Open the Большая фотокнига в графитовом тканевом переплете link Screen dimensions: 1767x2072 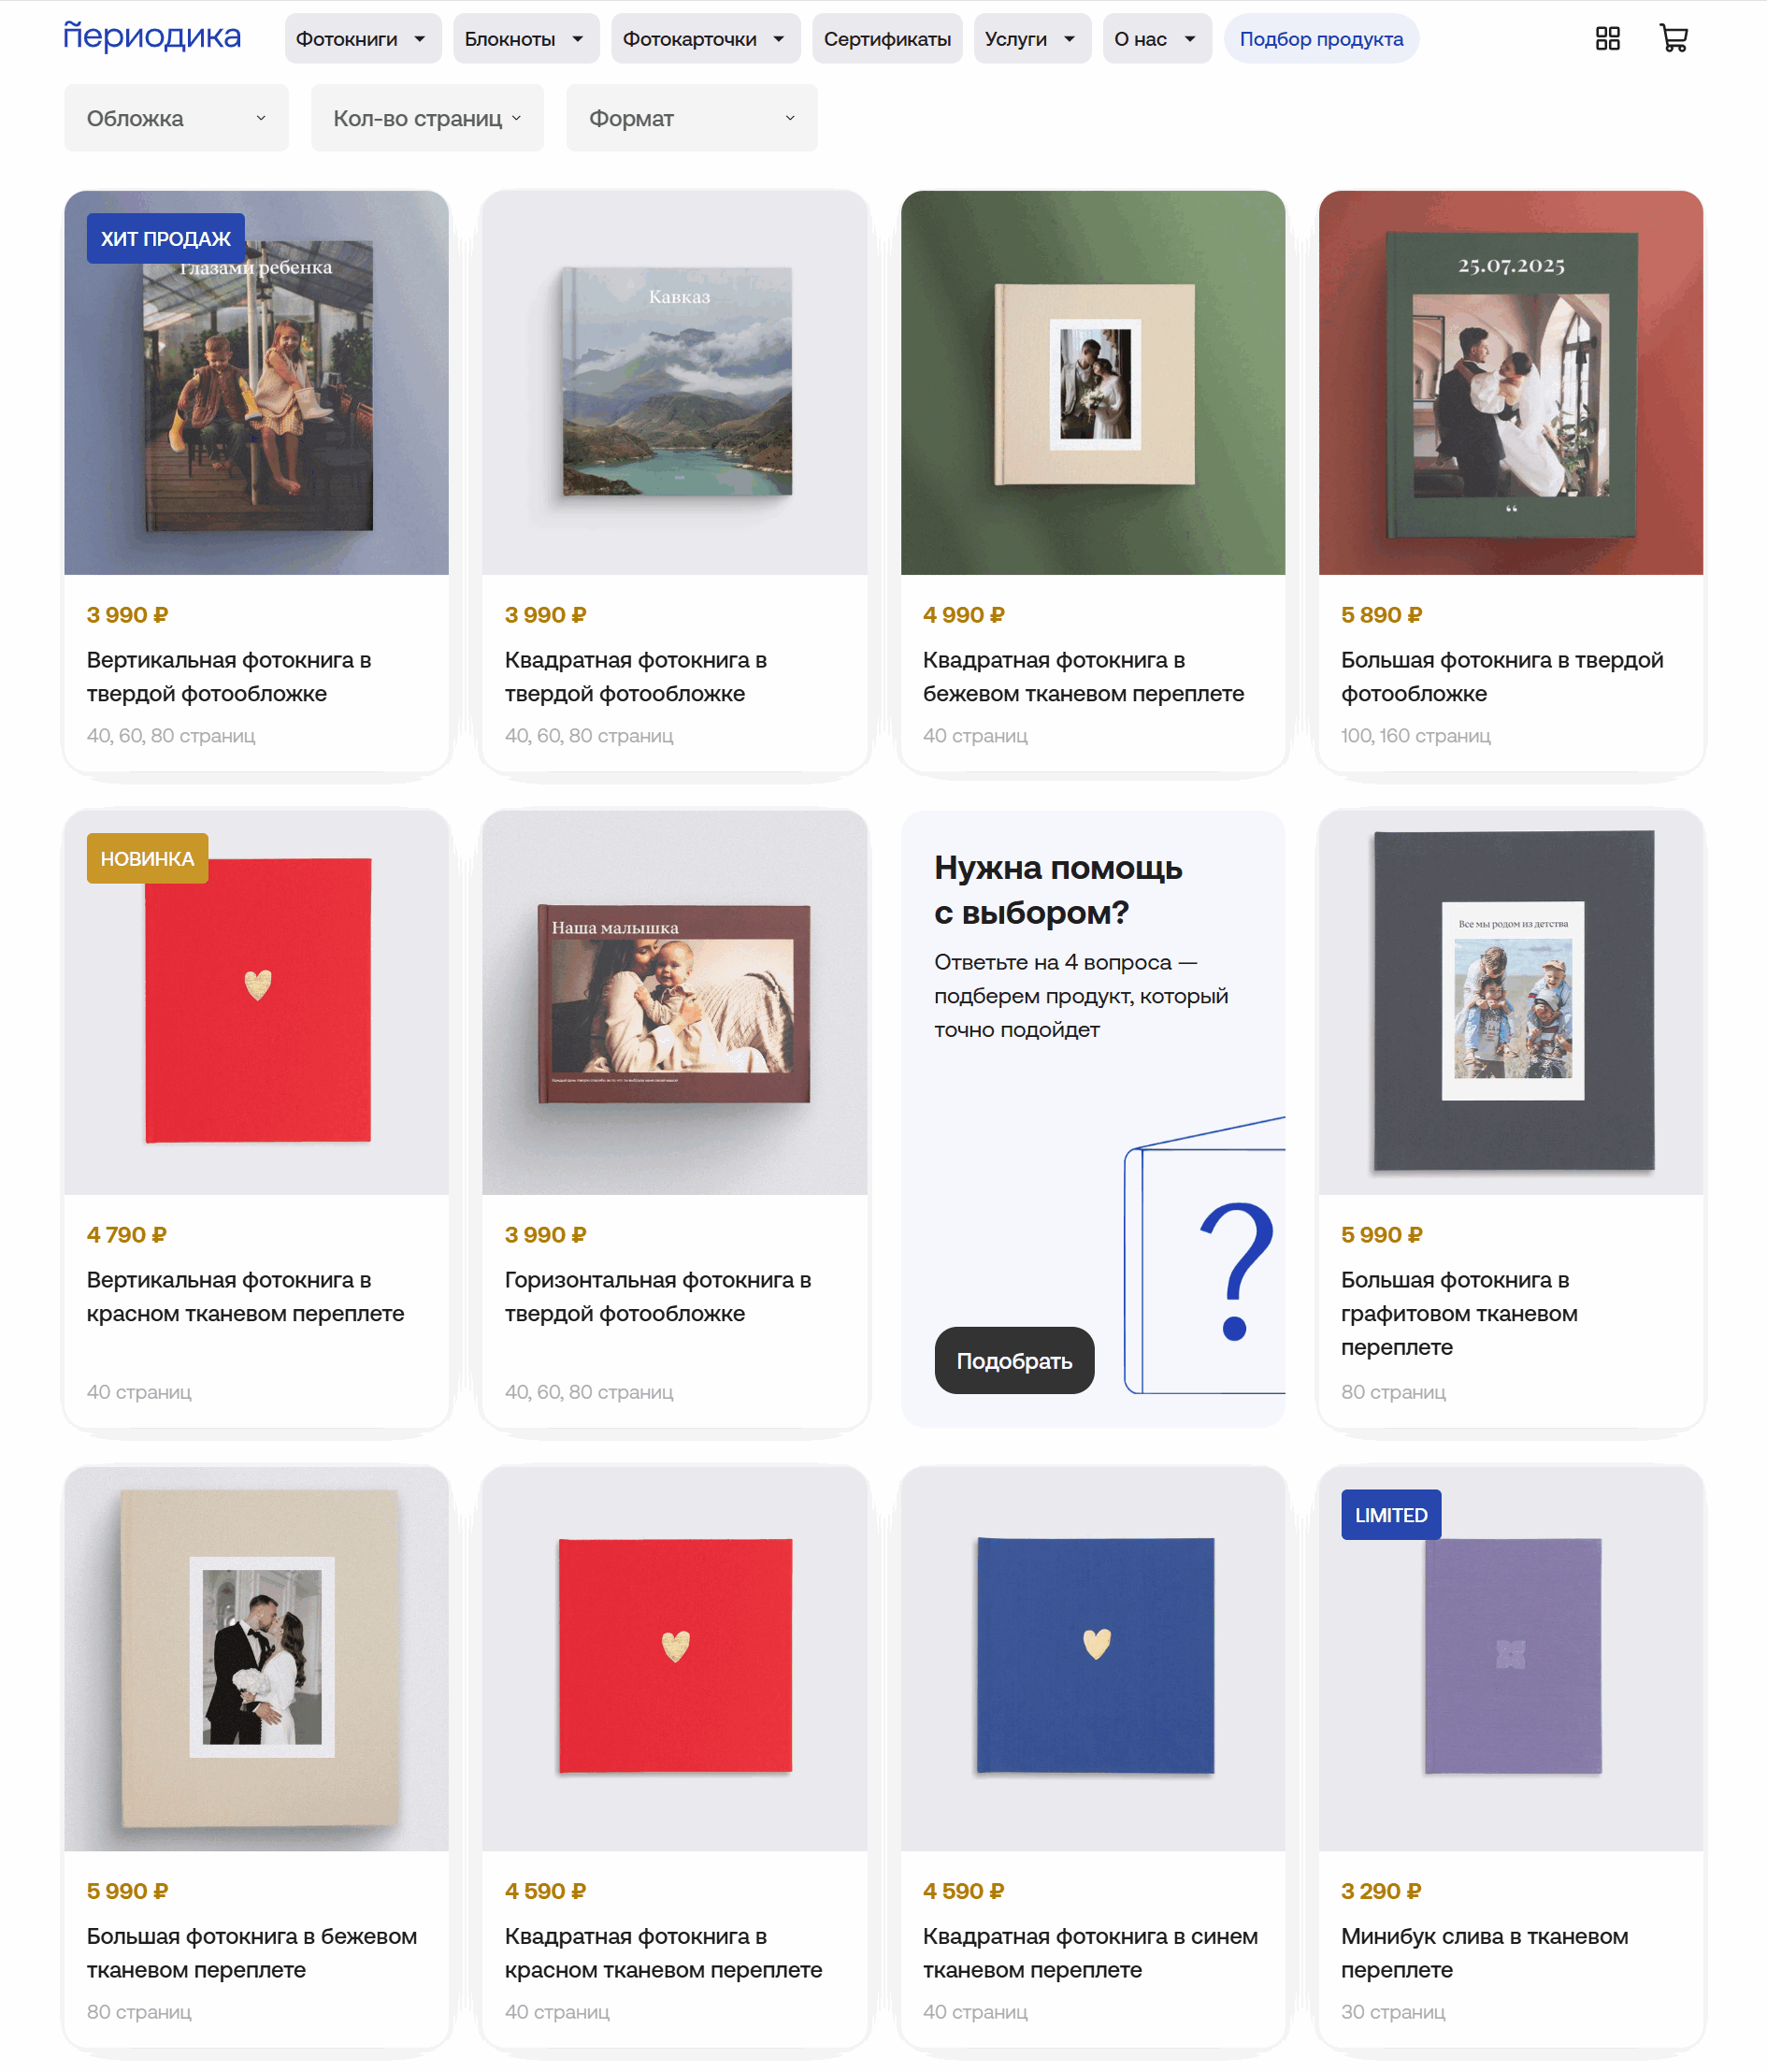click(x=1459, y=1313)
